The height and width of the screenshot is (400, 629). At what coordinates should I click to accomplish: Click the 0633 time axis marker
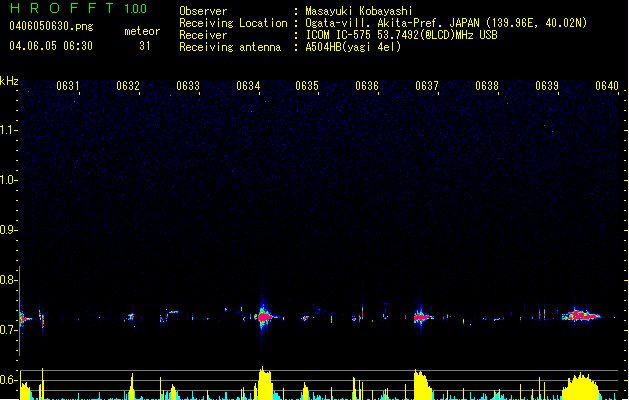[x=188, y=86]
